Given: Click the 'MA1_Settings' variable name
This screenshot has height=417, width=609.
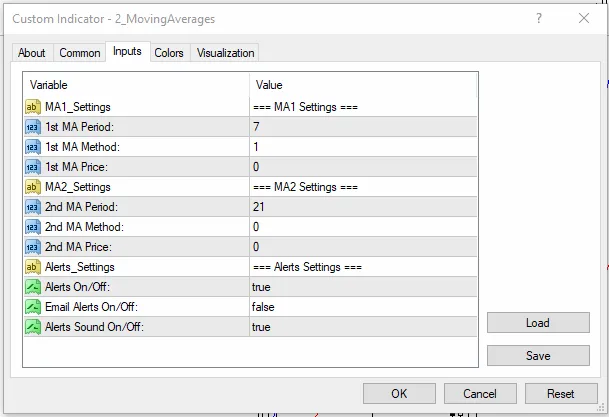Looking at the screenshot, I should click(x=78, y=107).
